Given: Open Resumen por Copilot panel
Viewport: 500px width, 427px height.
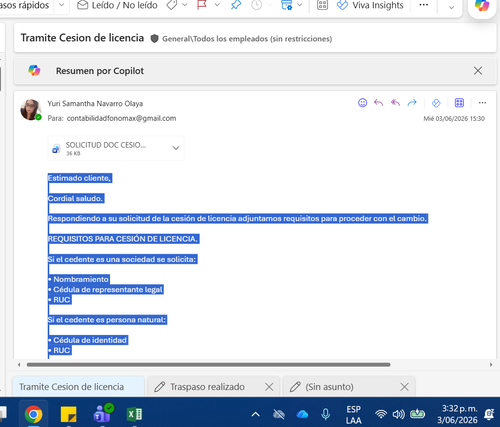Looking at the screenshot, I should click(100, 71).
